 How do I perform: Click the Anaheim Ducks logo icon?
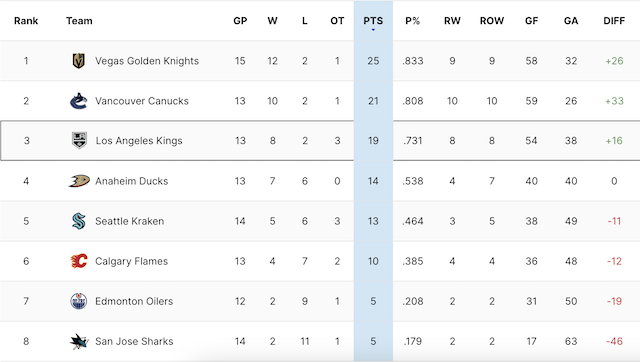tap(79, 181)
